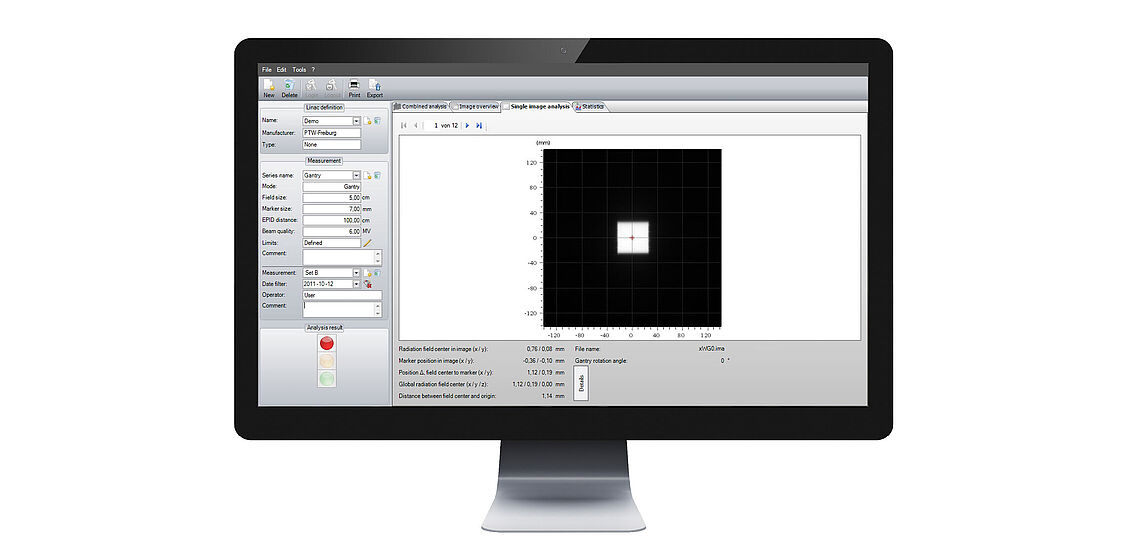Go to next image arrow
1140x536 pixels.
click(467, 125)
